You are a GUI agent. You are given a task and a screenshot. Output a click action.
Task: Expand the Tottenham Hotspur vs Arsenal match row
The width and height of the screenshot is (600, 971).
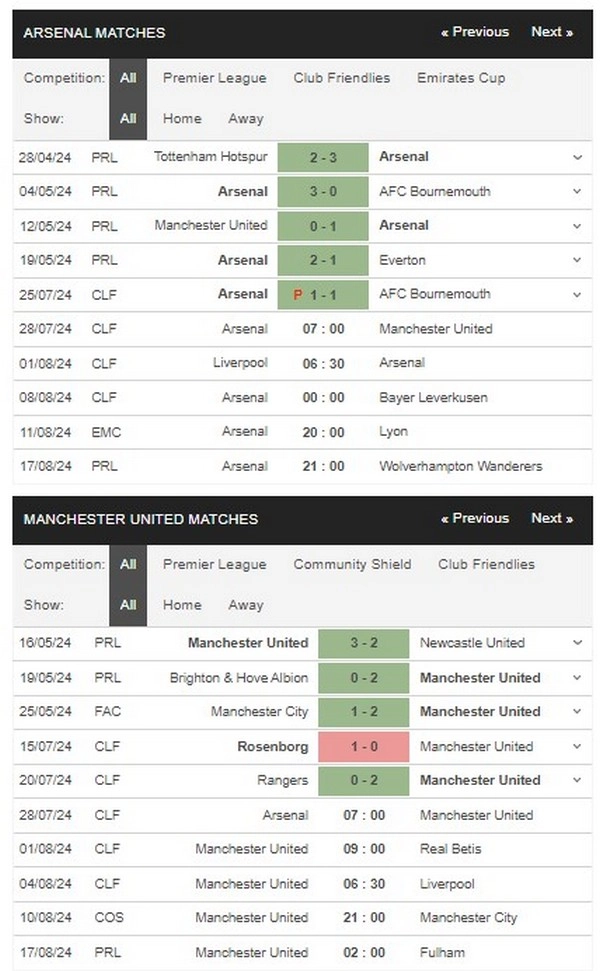(x=577, y=157)
